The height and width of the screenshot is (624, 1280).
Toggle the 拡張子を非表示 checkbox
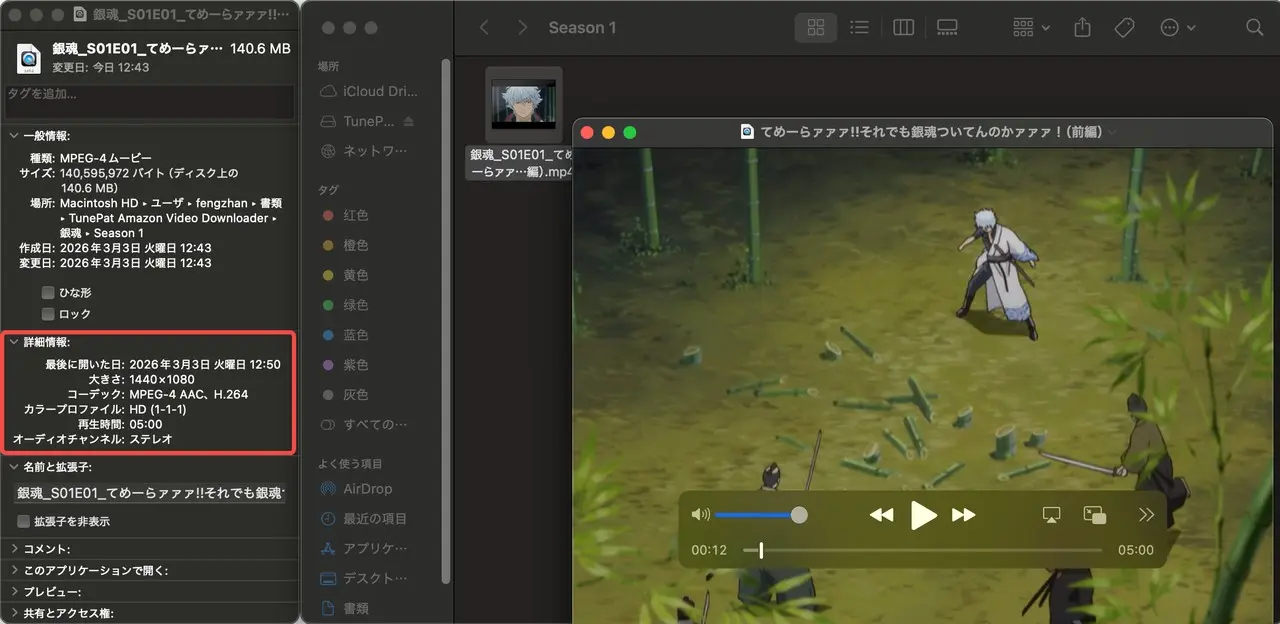click(x=23, y=521)
